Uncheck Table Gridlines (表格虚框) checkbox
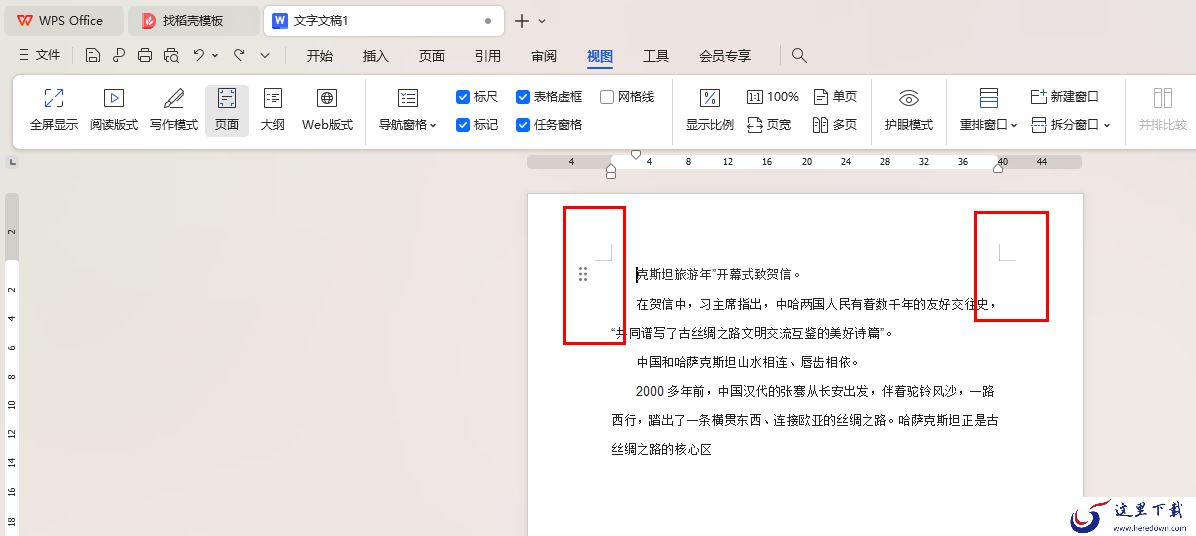 click(522, 97)
